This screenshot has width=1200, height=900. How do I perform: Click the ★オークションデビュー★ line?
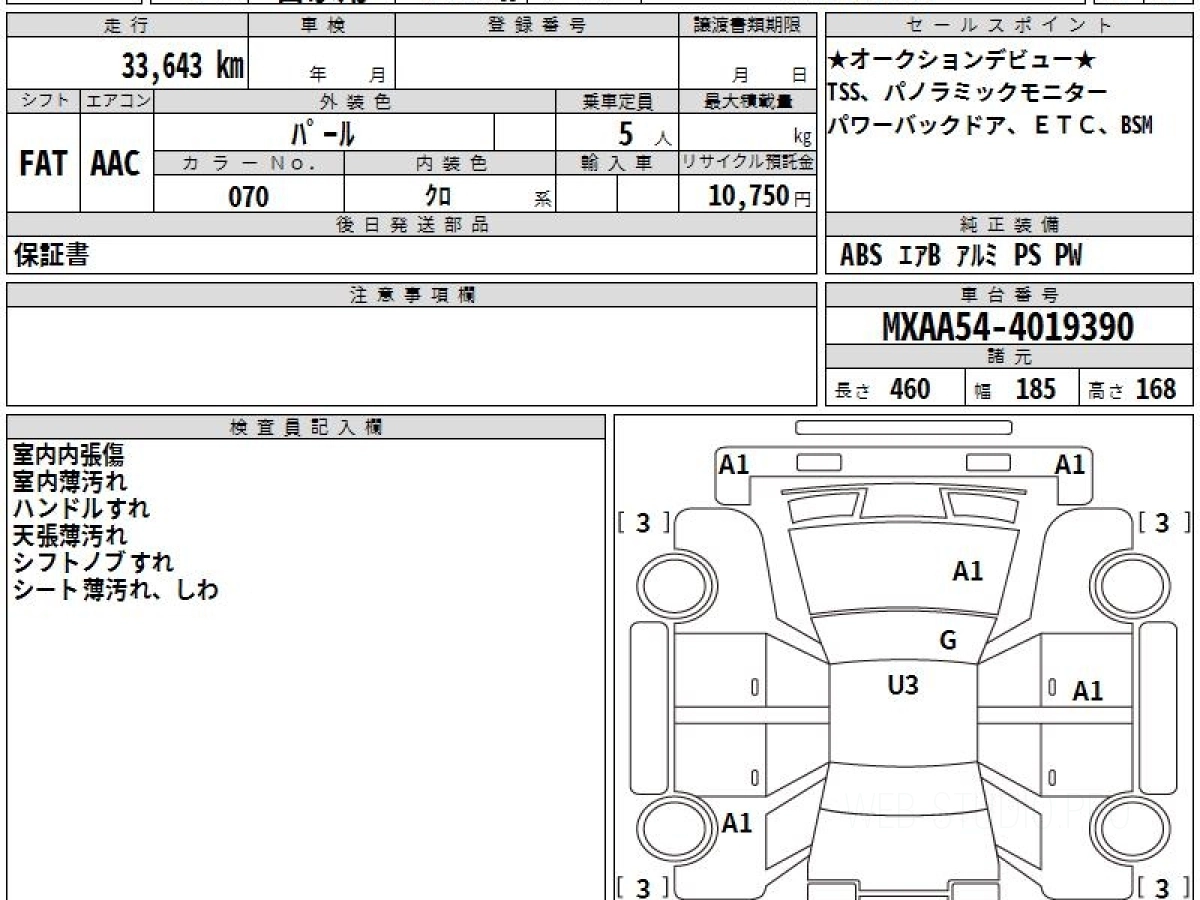pos(962,61)
